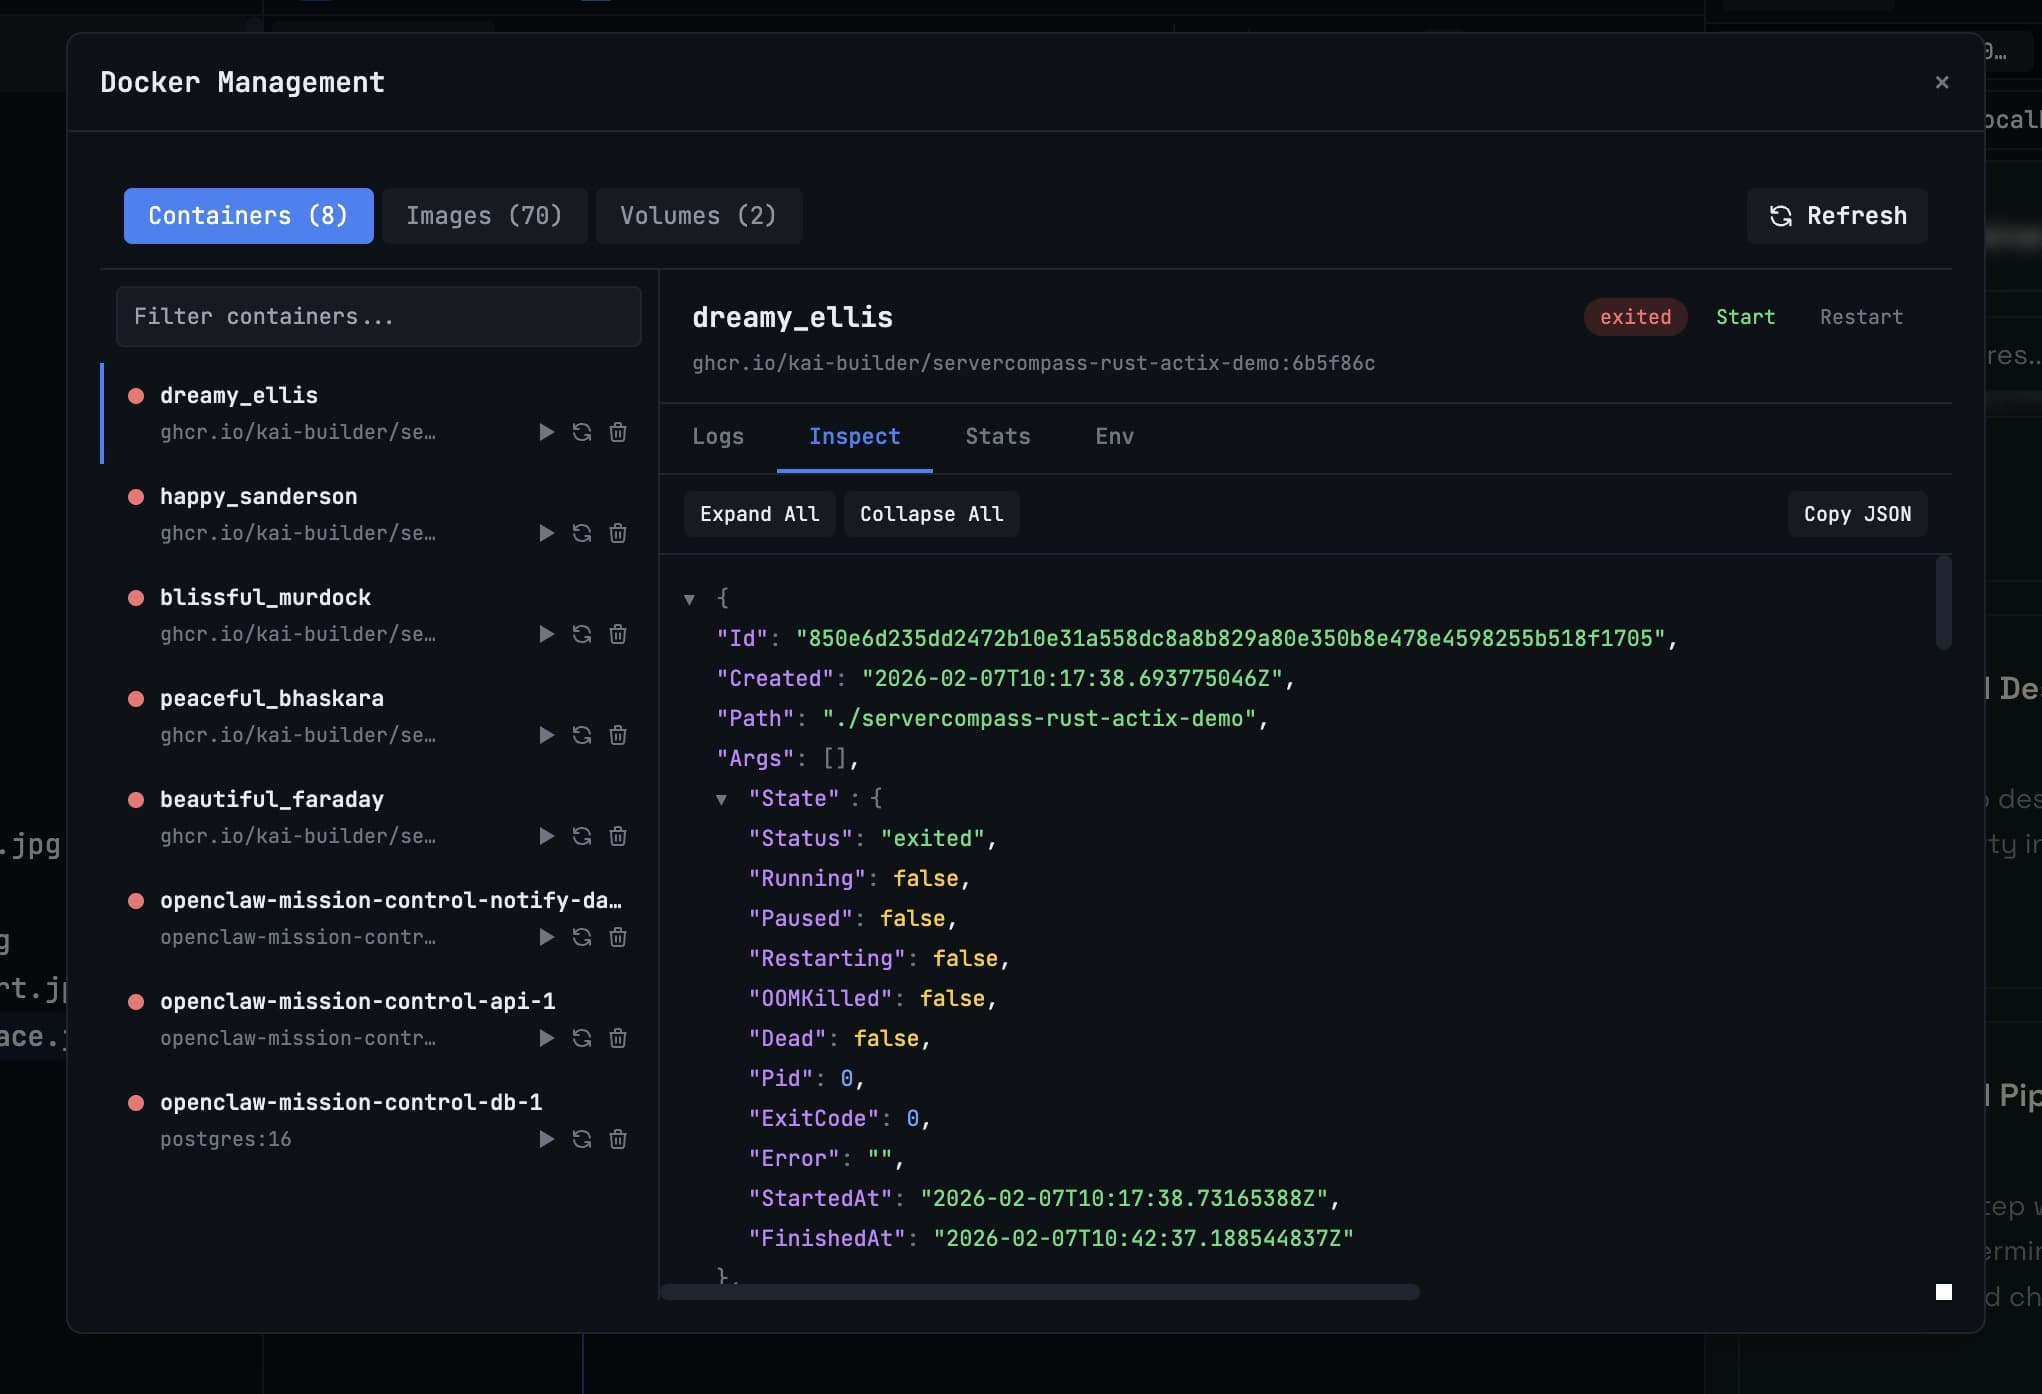Collapse the State object in the JSON

click(x=723, y=798)
